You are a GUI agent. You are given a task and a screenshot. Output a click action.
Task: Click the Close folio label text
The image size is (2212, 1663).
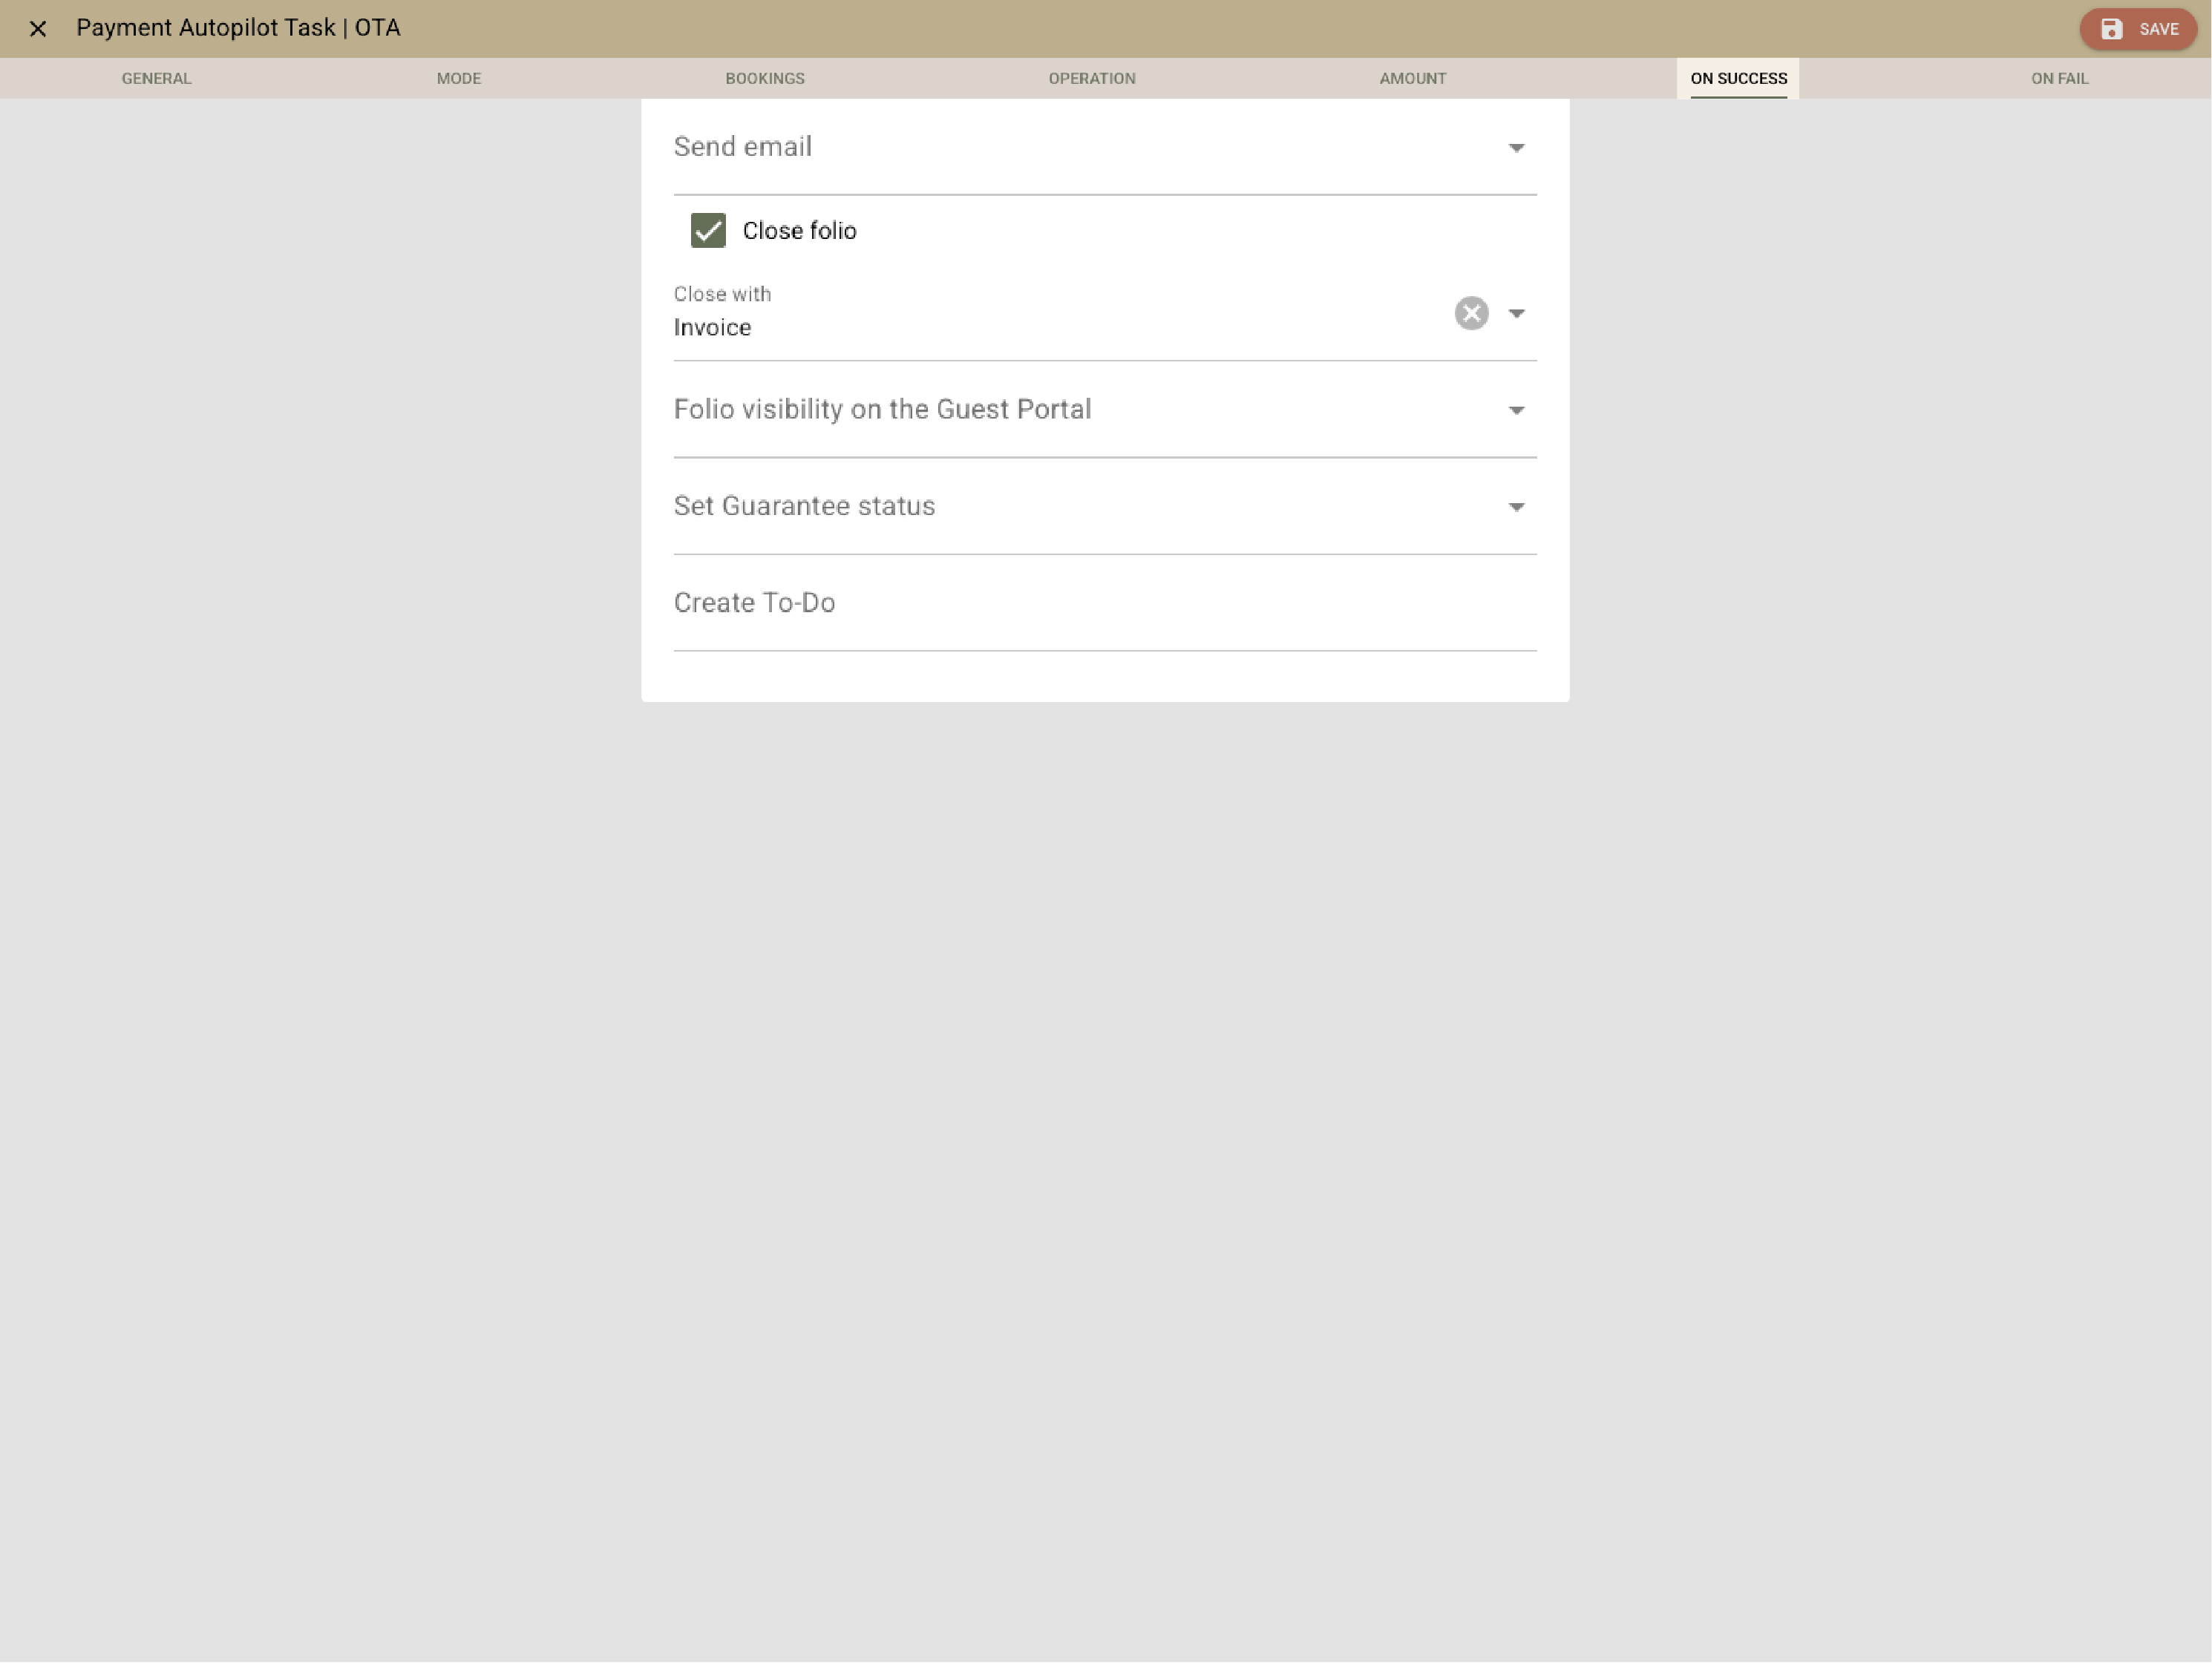(799, 231)
